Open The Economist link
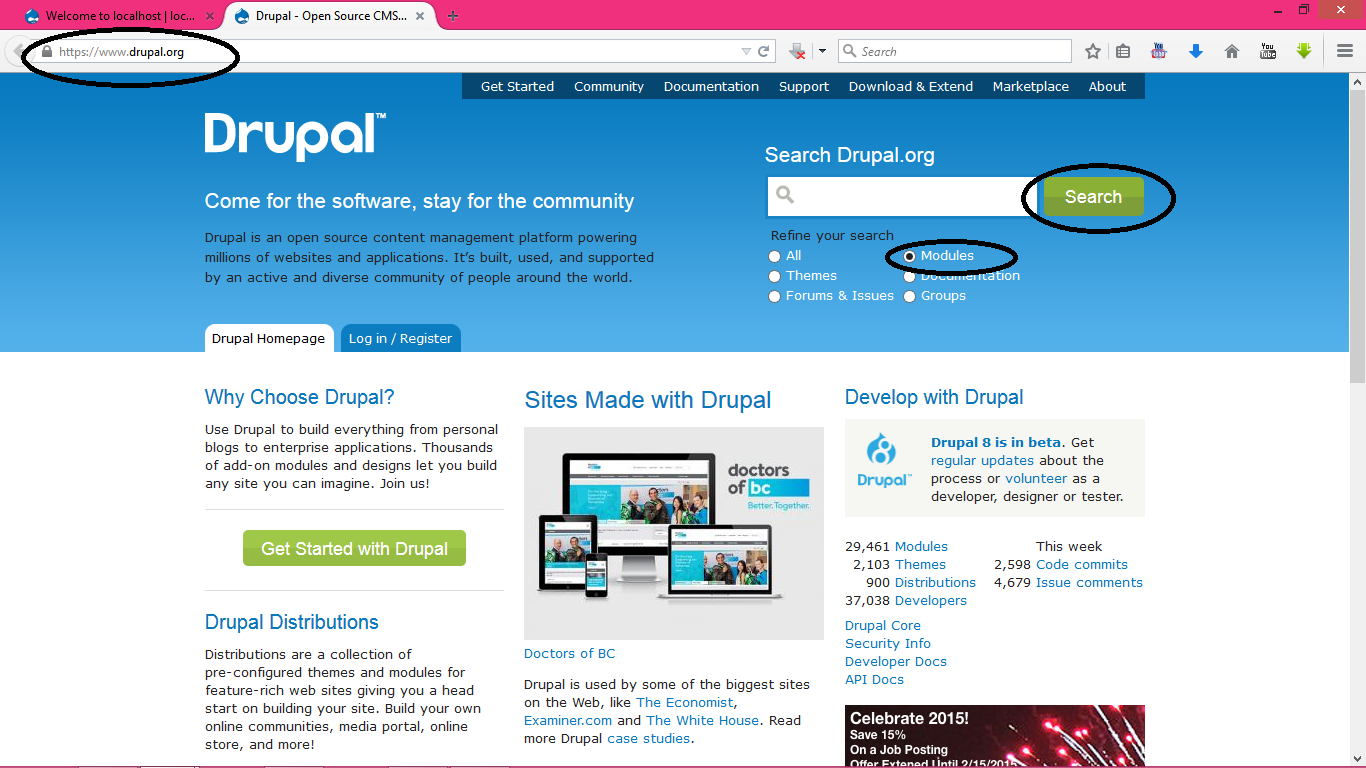 point(685,702)
